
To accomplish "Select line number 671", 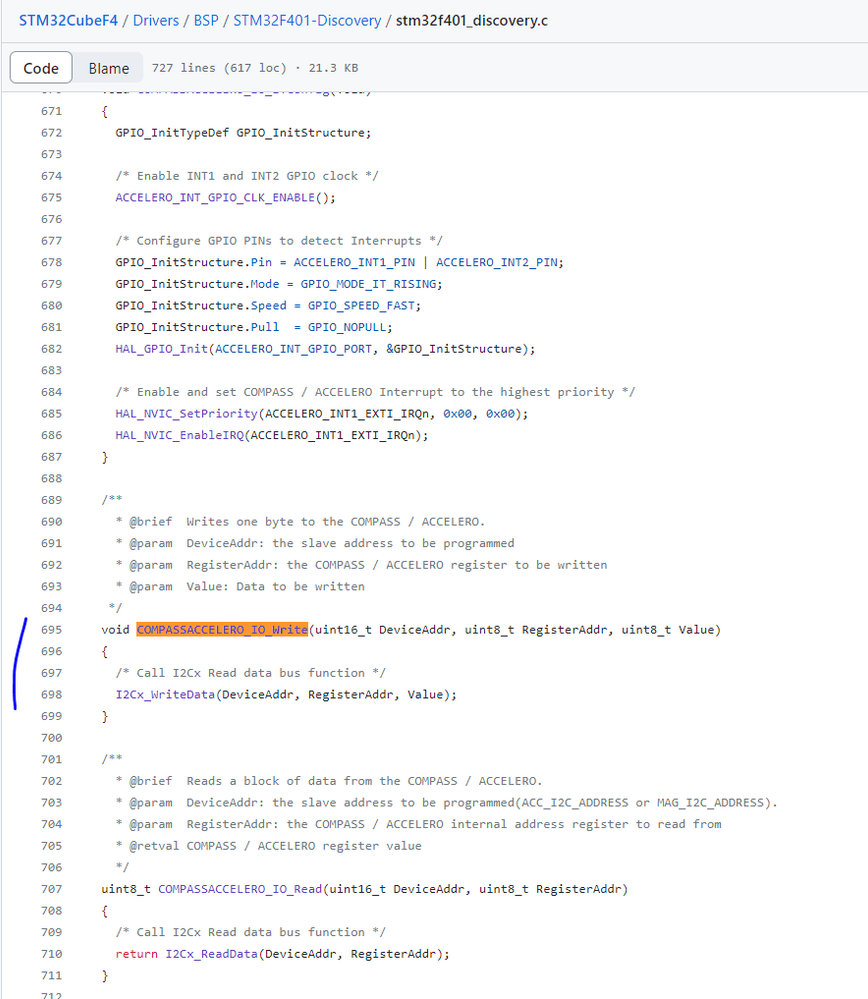I will click(x=52, y=111).
